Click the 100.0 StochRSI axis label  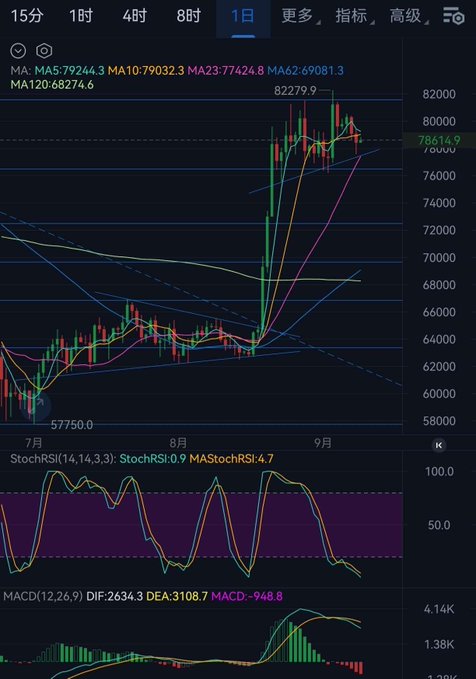click(x=439, y=472)
